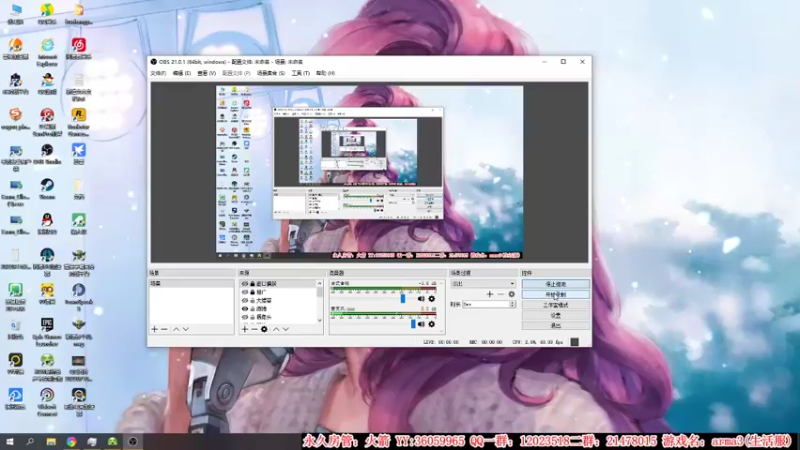Image resolution: width=800 pixels, height=450 pixels.
Task: Add a scene transition with the plus icon
Action: (x=490, y=294)
